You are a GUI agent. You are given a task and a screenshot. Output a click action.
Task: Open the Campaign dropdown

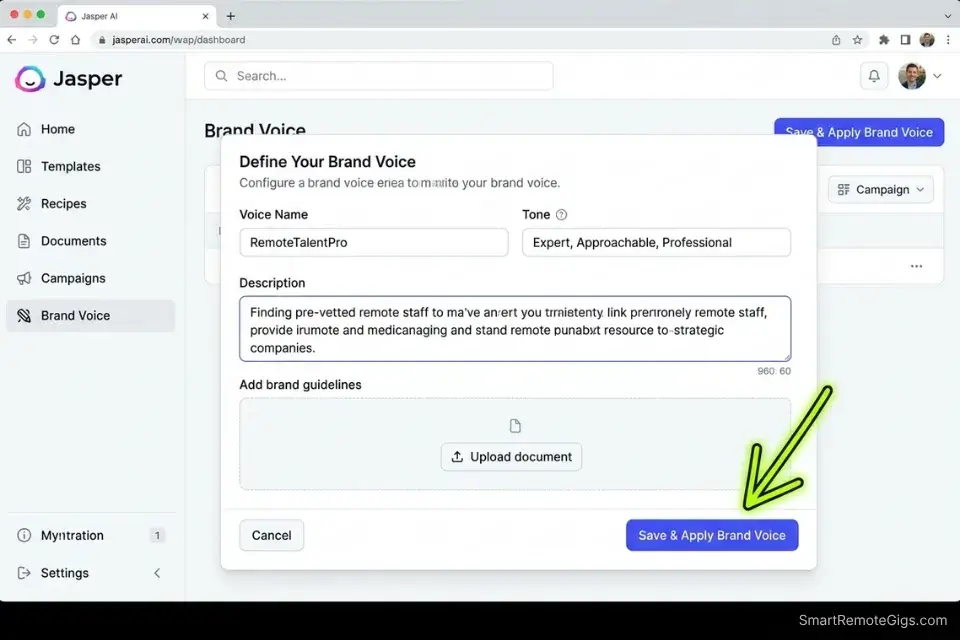coord(880,189)
